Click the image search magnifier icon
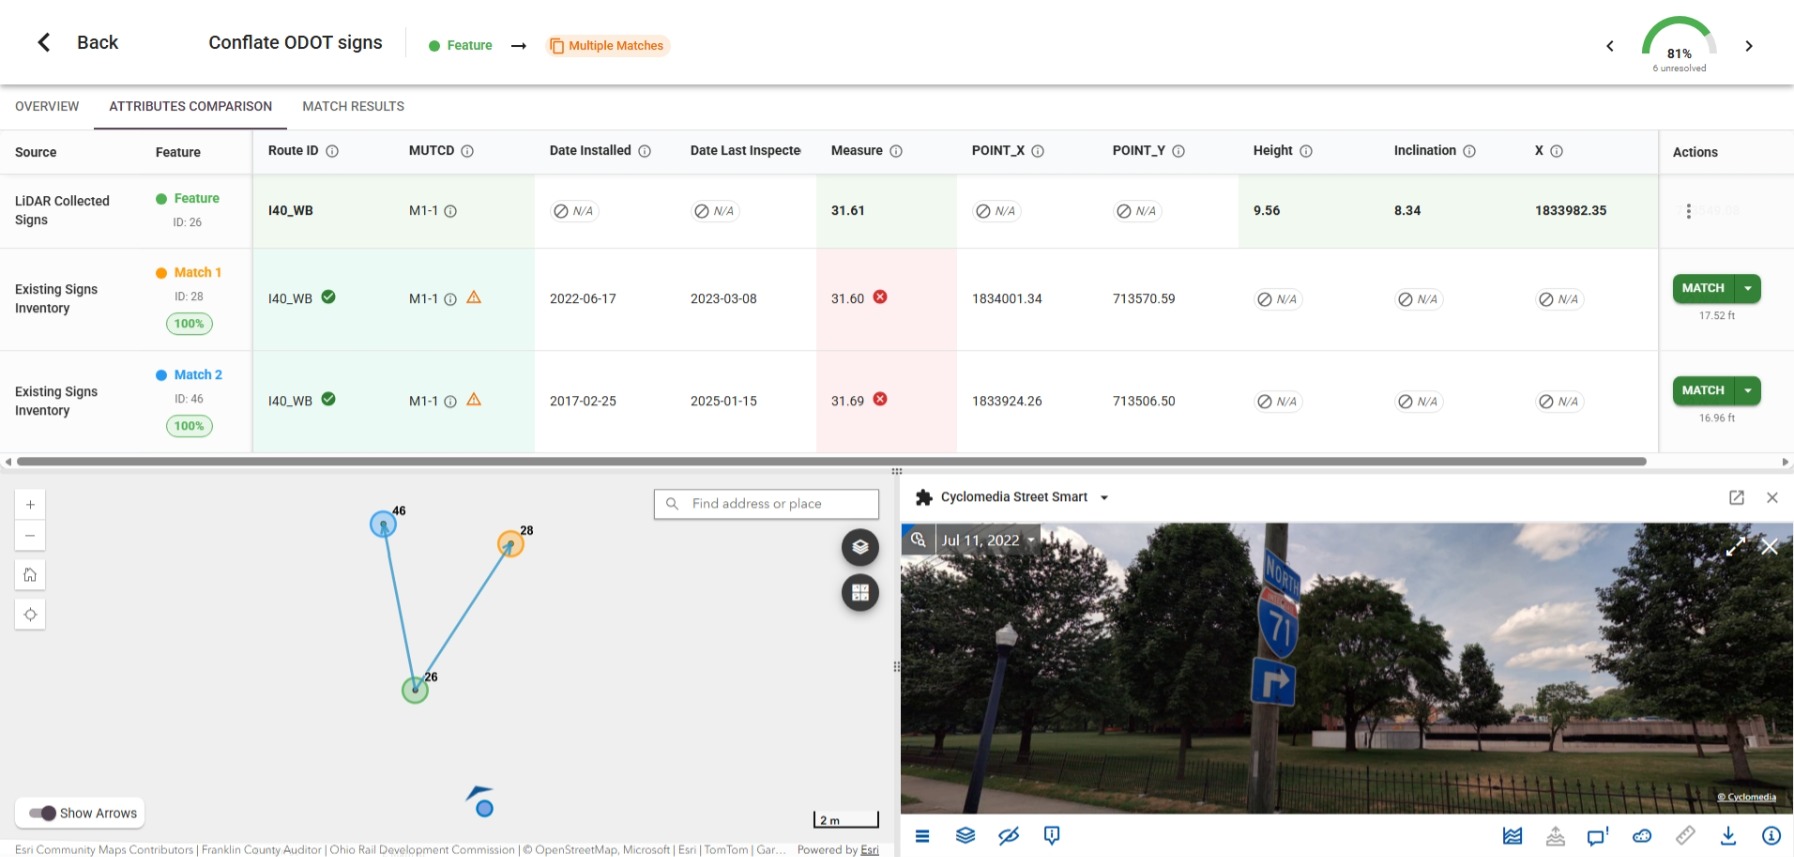This screenshot has height=857, width=1794. [x=918, y=540]
